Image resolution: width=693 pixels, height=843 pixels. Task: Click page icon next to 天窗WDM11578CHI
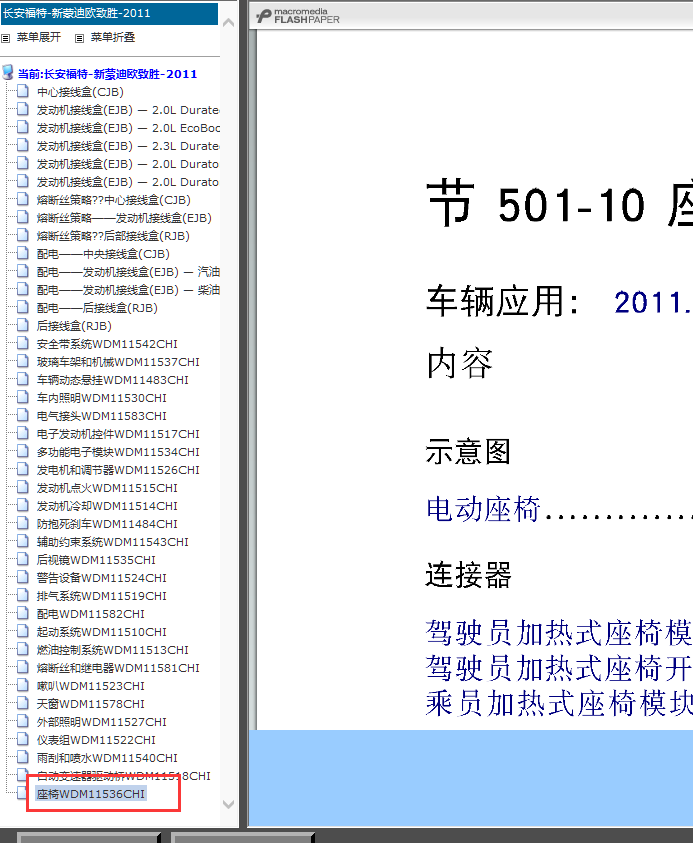[23, 703]
